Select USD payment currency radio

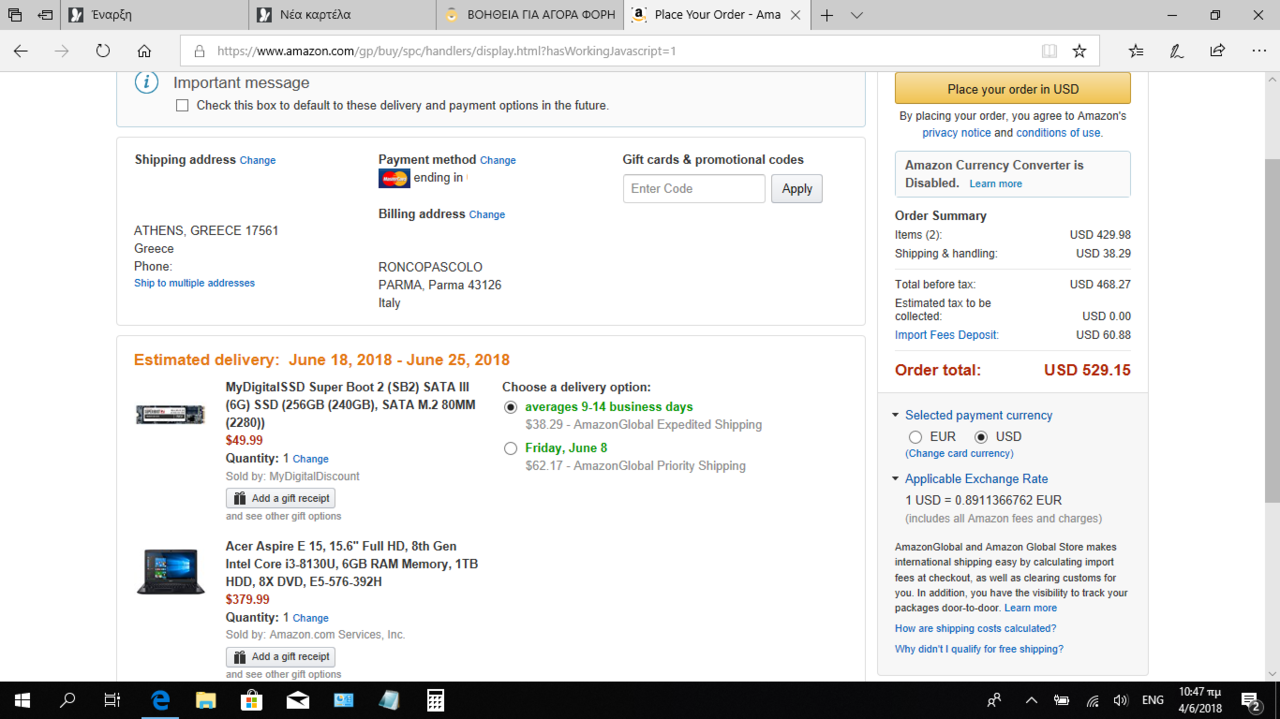pos(981,437)
